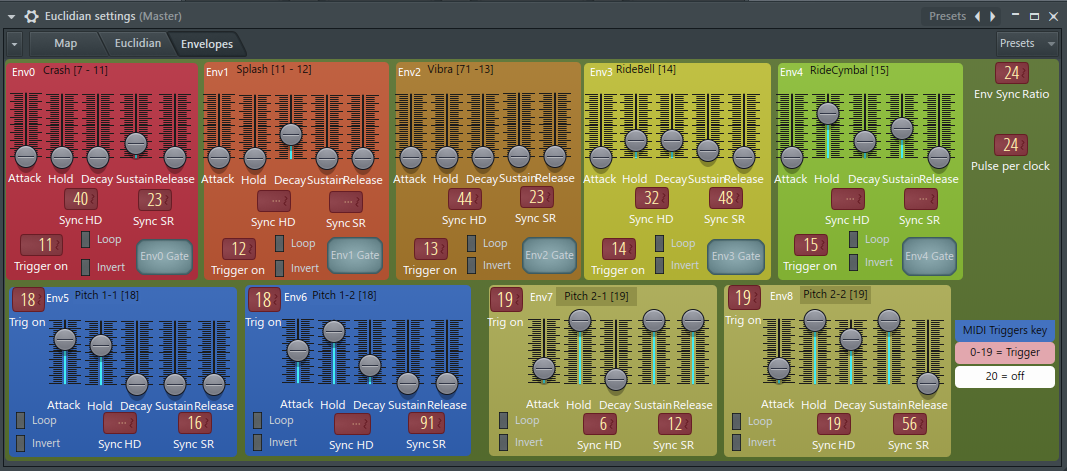The width and height of the screenshot is (1067, 471).
Task: Click Env3 Sync HD value 32
Action: (x=652, y=198)
